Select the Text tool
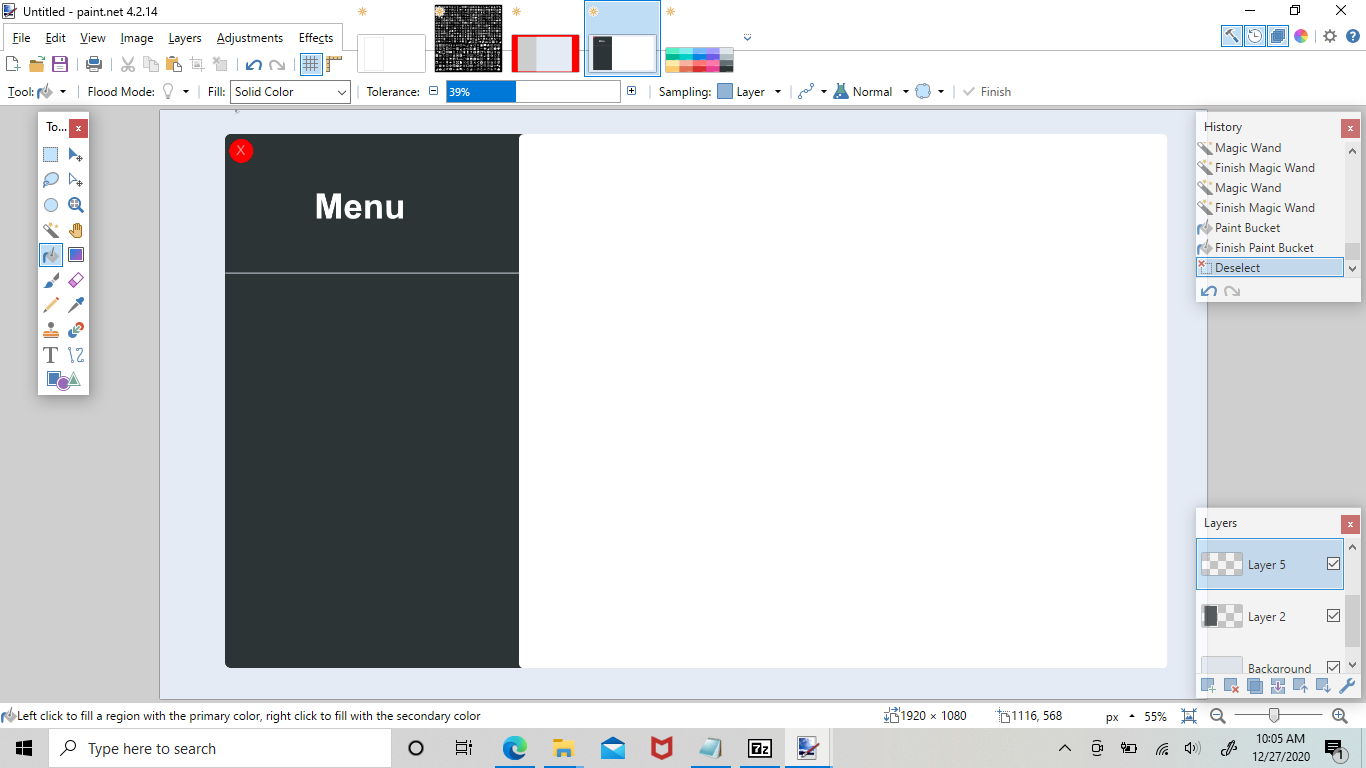Viewport: 1366px width, 768px height. [51, 355]
